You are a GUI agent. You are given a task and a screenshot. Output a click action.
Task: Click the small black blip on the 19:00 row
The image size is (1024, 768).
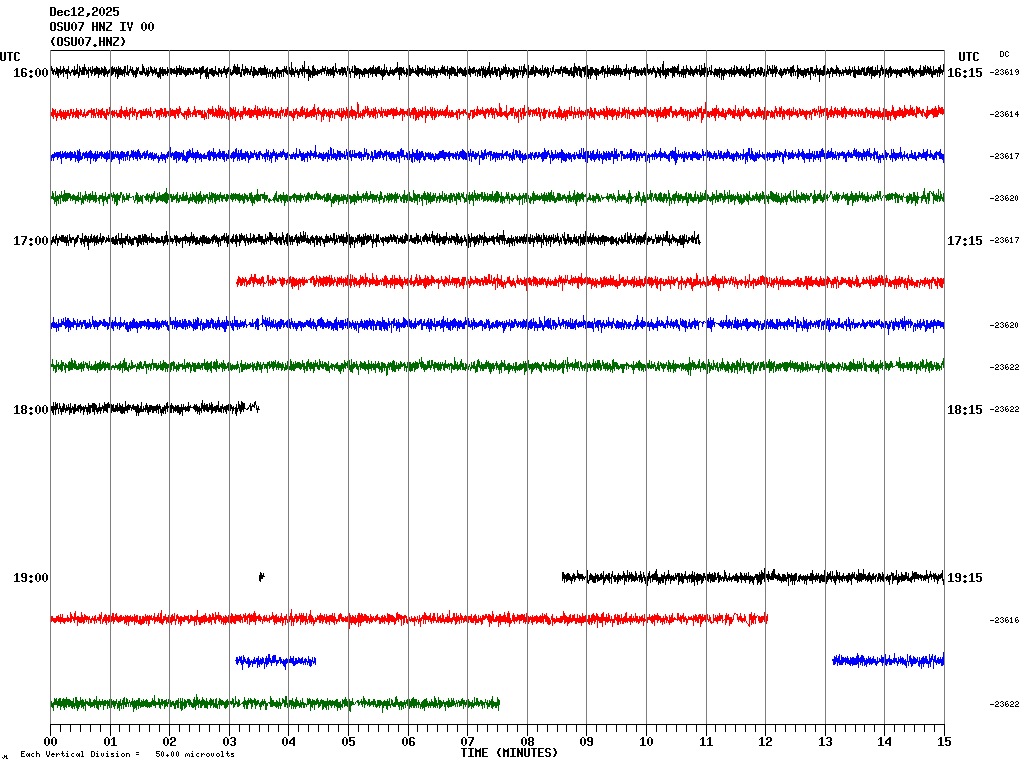tap(261, 576)
